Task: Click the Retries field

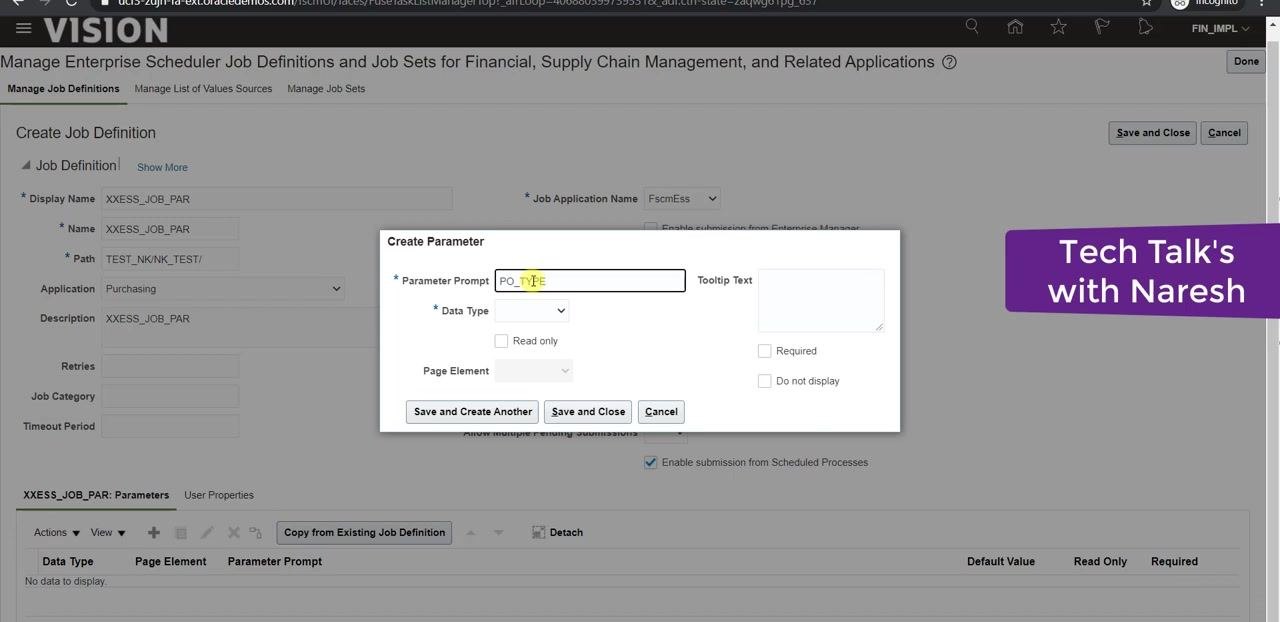Action: (170, 367)
